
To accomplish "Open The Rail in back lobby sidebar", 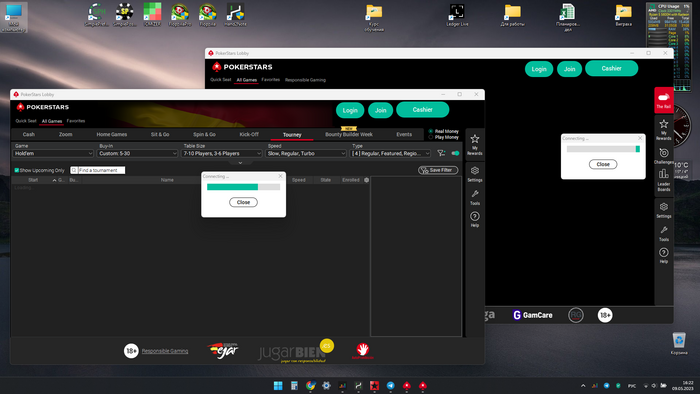I will tap(663, 100).
